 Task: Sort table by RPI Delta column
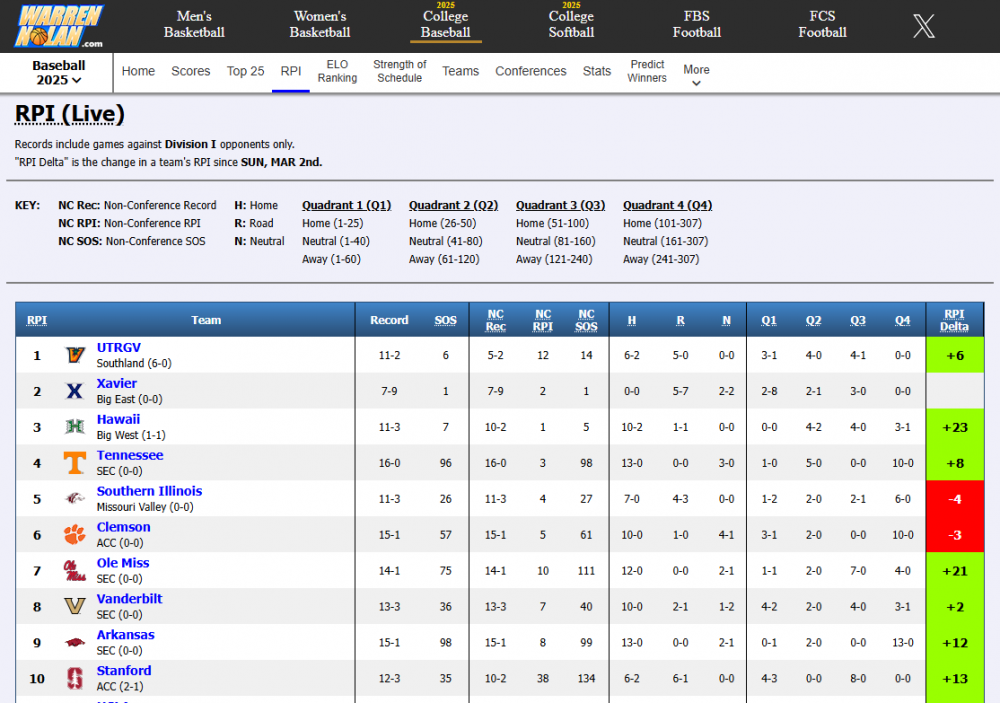click(954, 320)
